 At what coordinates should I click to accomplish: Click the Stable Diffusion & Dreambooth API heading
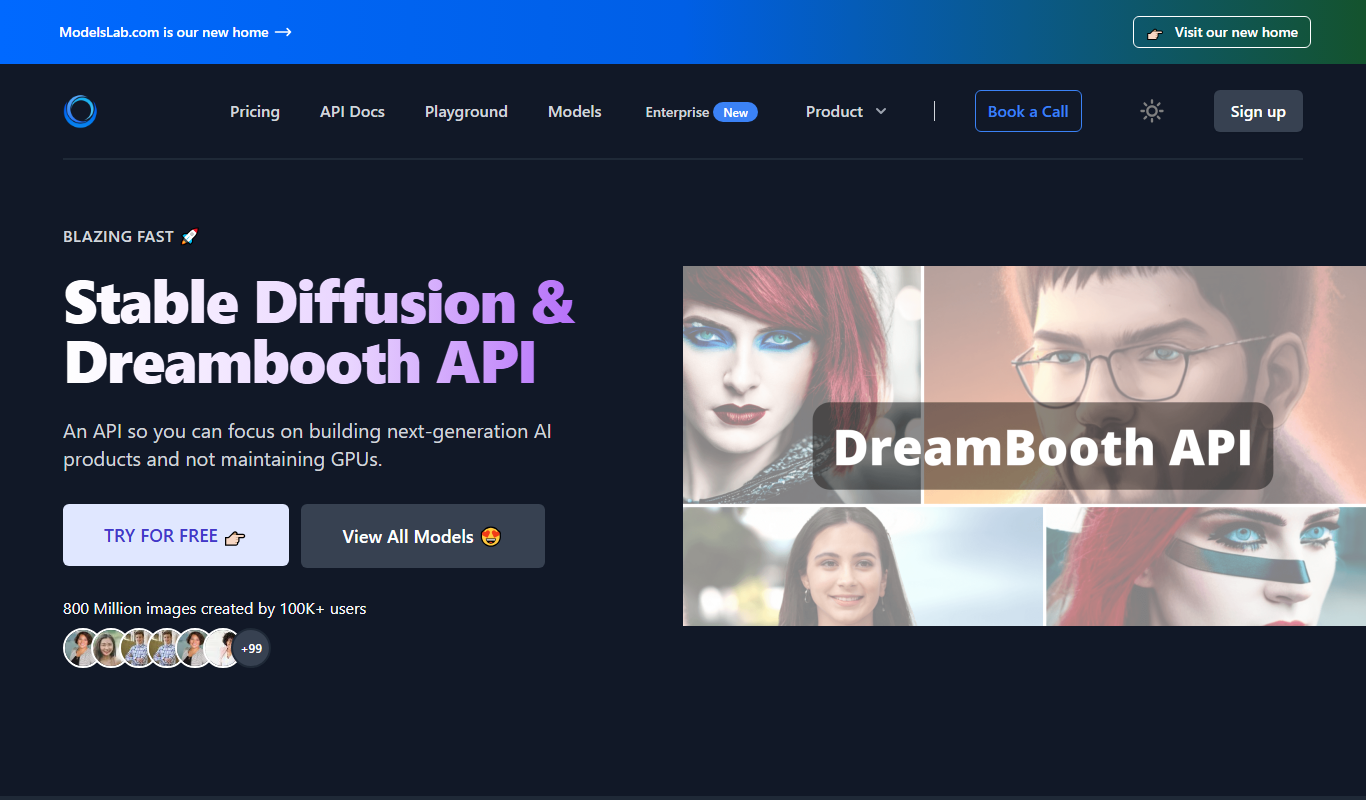coord(319,331)
